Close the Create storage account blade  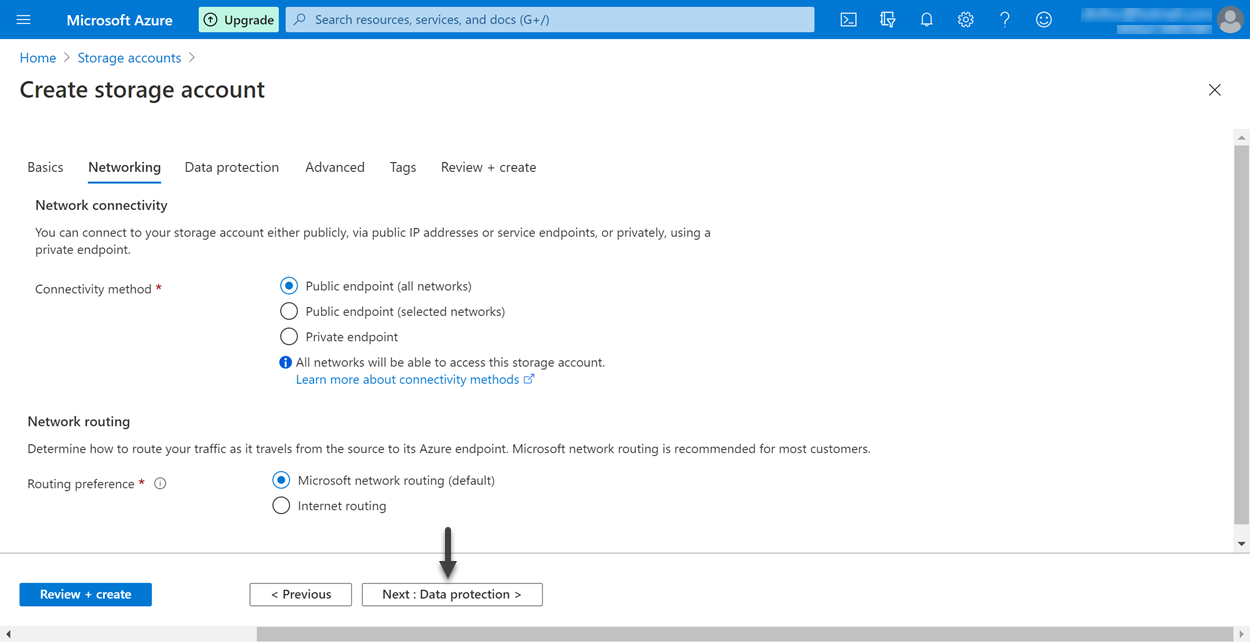(x=1214, y=90)
